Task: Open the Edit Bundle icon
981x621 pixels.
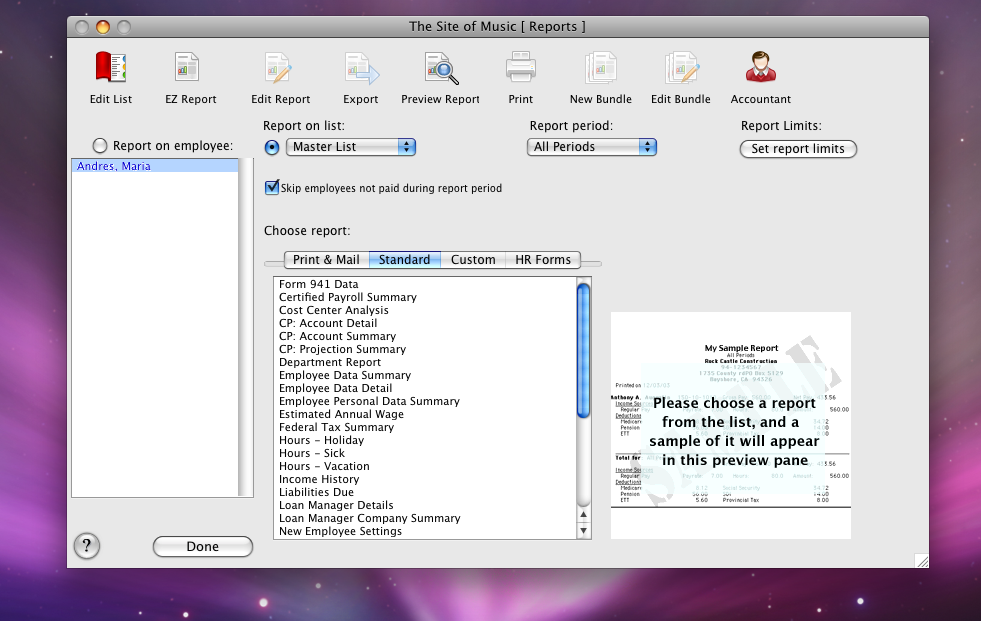Action: (681, 68)
